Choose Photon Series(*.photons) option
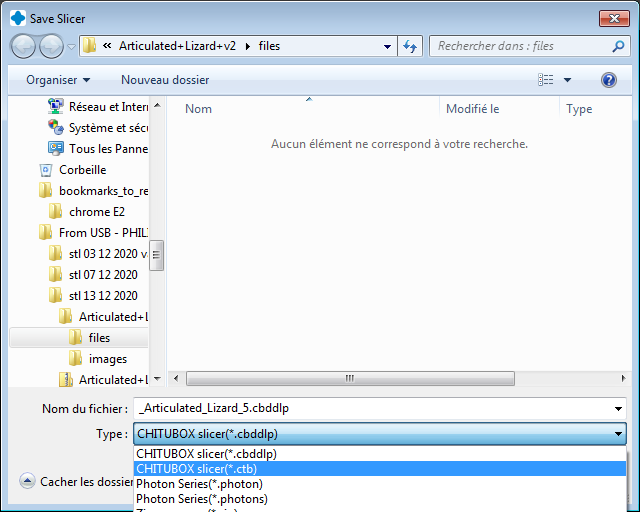The height and width of the screenshot is (512, 640). click(380, 499)
